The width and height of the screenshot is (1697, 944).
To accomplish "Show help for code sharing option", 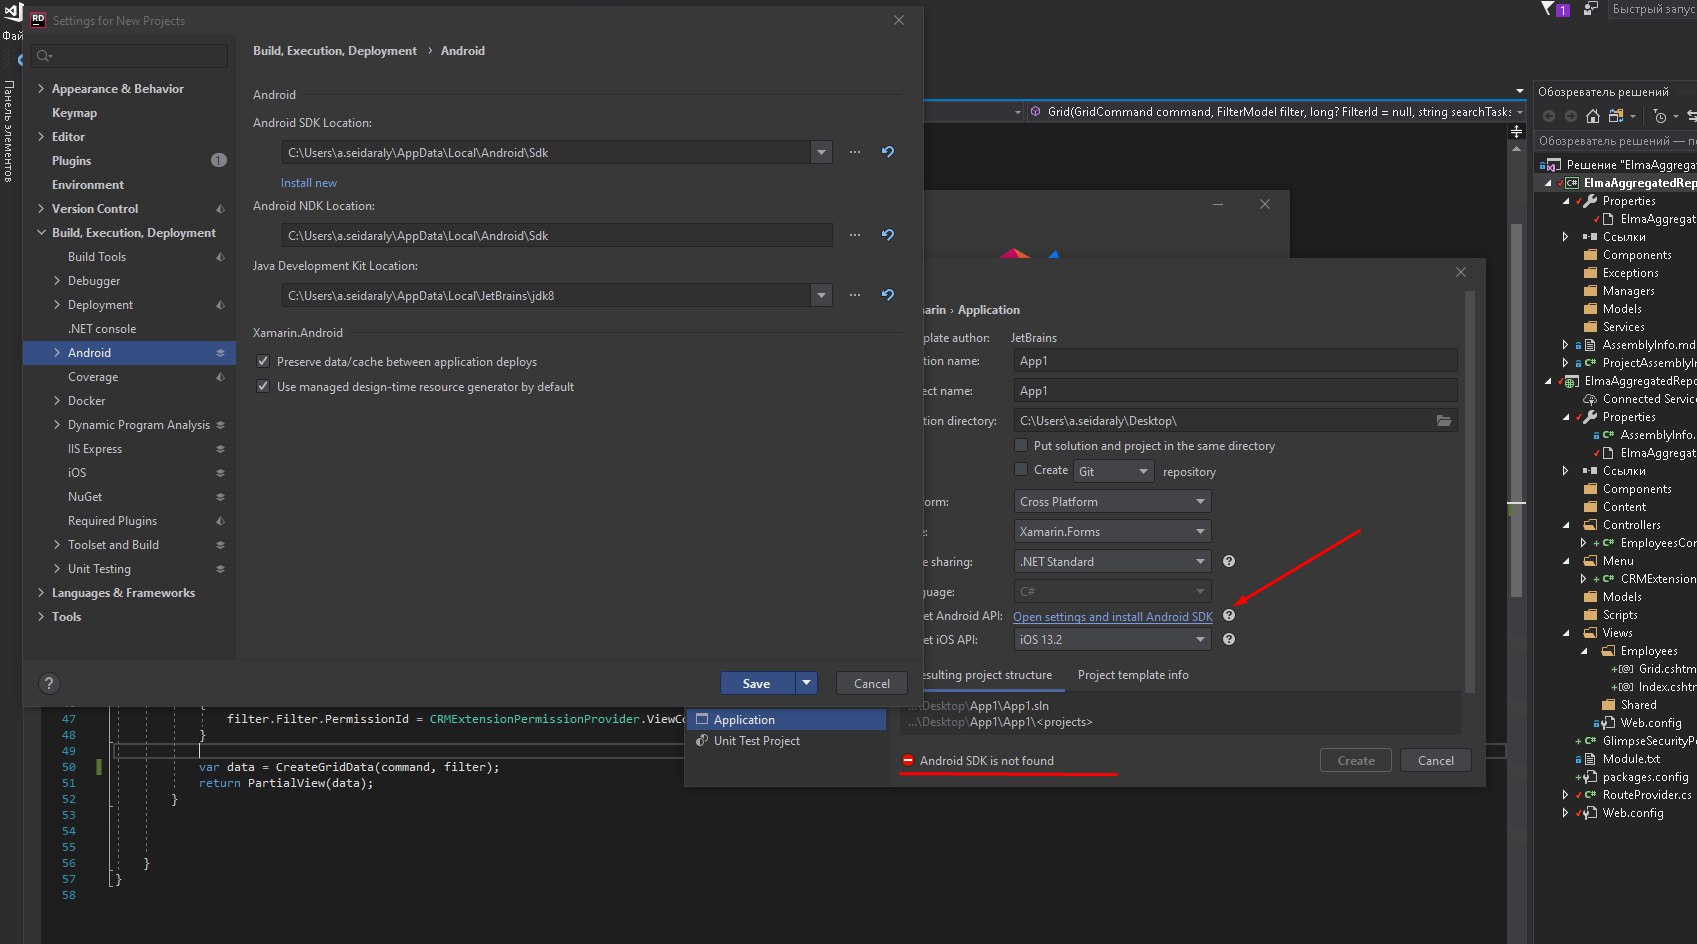I will 1229,562.
